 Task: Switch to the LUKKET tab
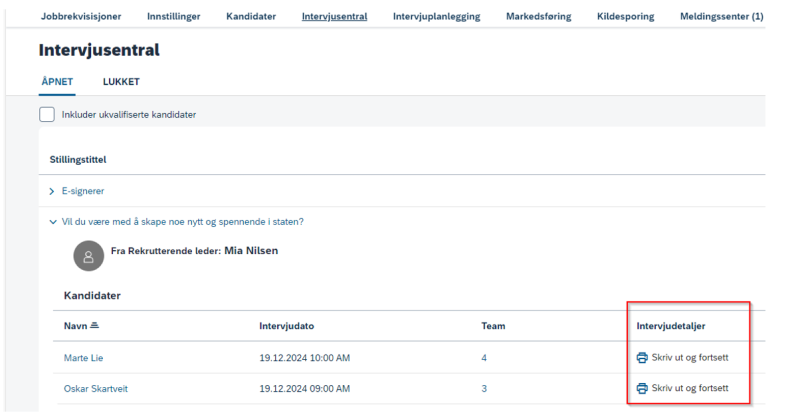(121, 82)
